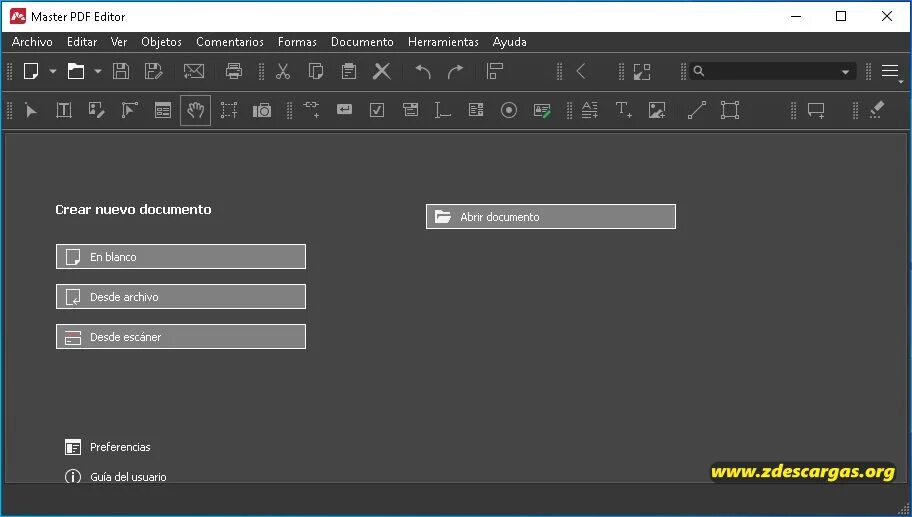This screenshot has height=517, width=912.
Task: Select the Select Text marquee tool
Action: pos(229,110)
